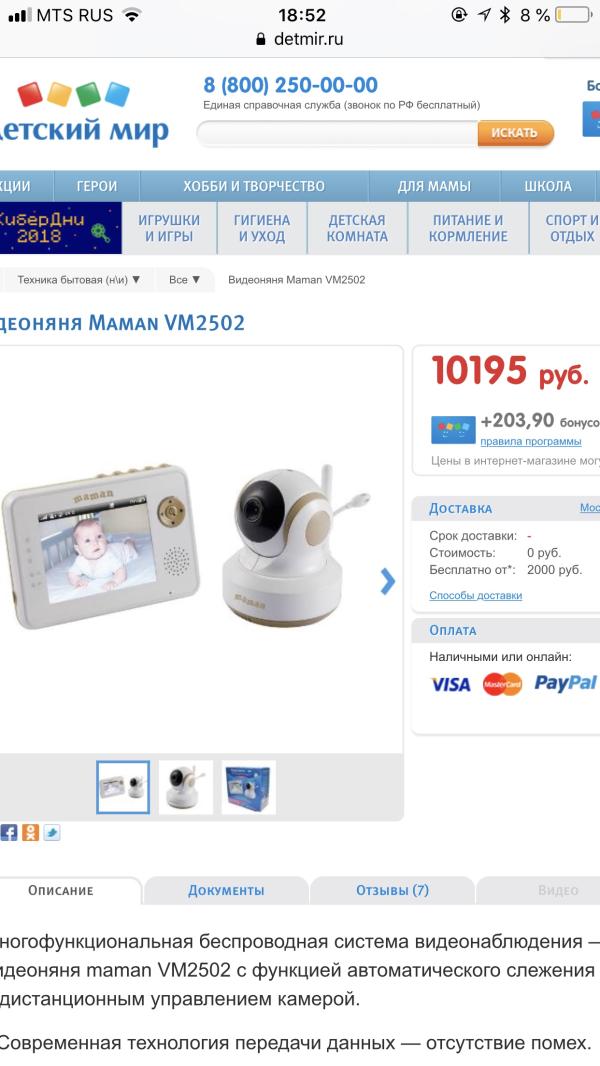This screenshot has height=1066, width=600.
Task: Open the Хобби и творчество menu
Action: tap(254, 186)
